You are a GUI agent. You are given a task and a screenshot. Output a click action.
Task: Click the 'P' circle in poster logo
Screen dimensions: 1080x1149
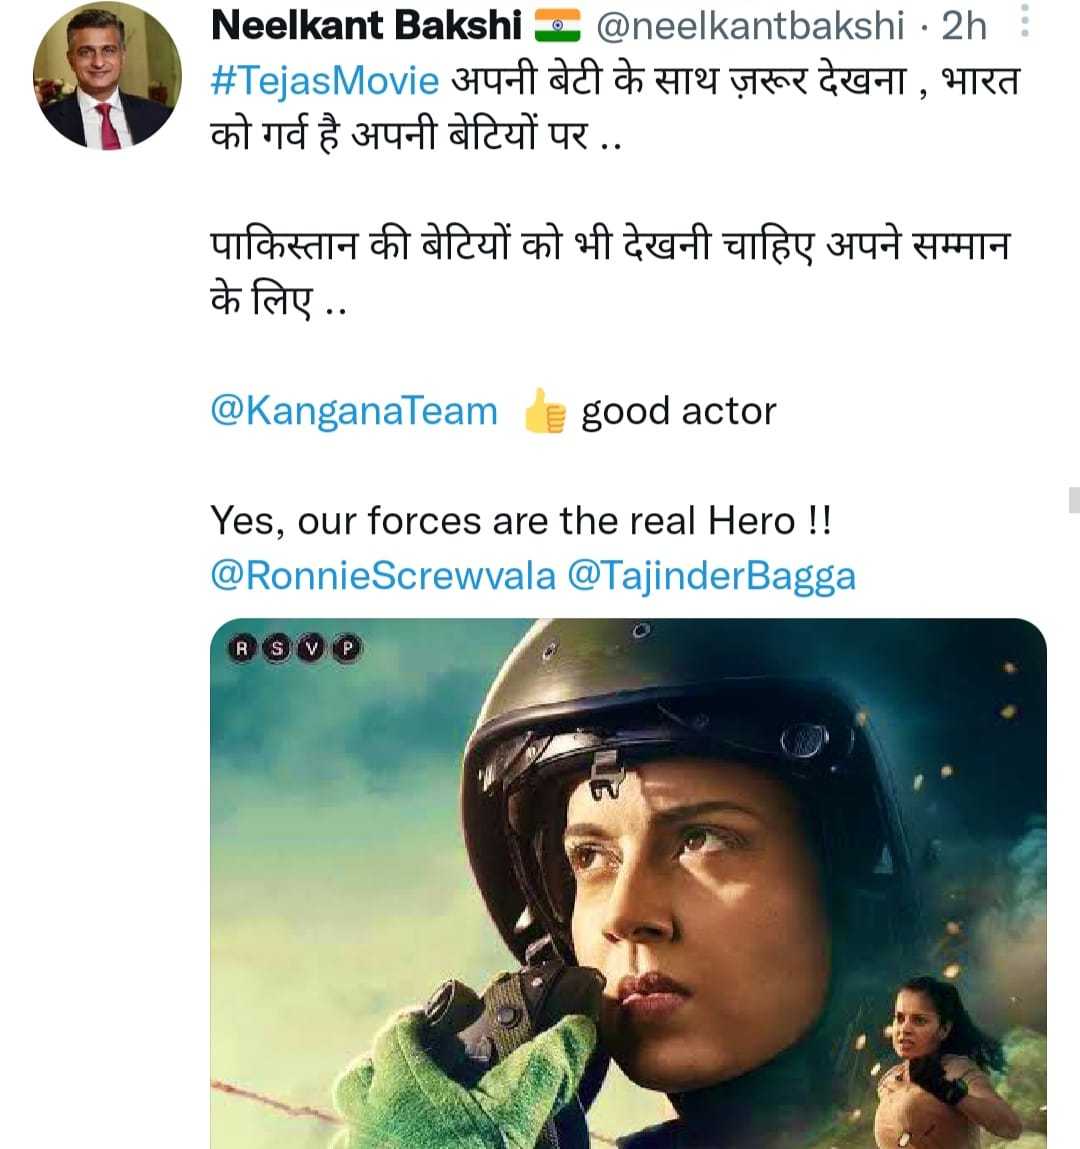(347, 649)
